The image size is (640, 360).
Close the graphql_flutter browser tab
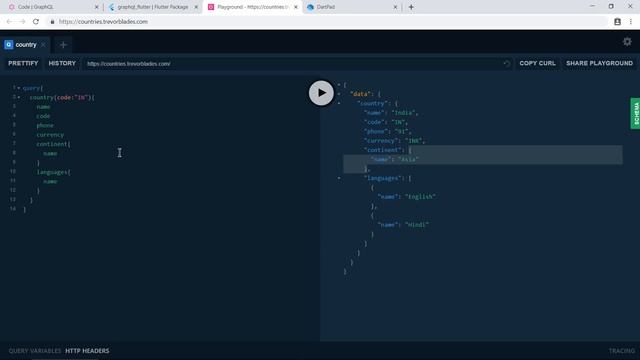pos(196,7)
